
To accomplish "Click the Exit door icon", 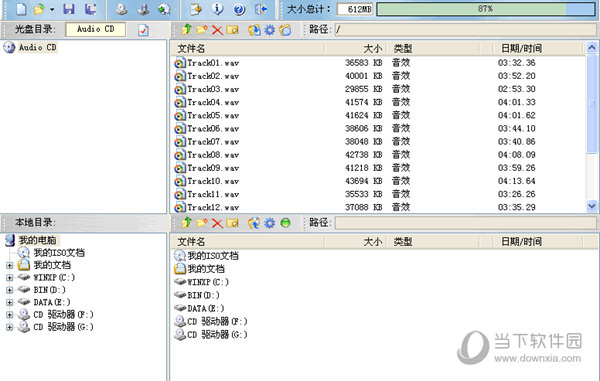I will tap(261, 9).
